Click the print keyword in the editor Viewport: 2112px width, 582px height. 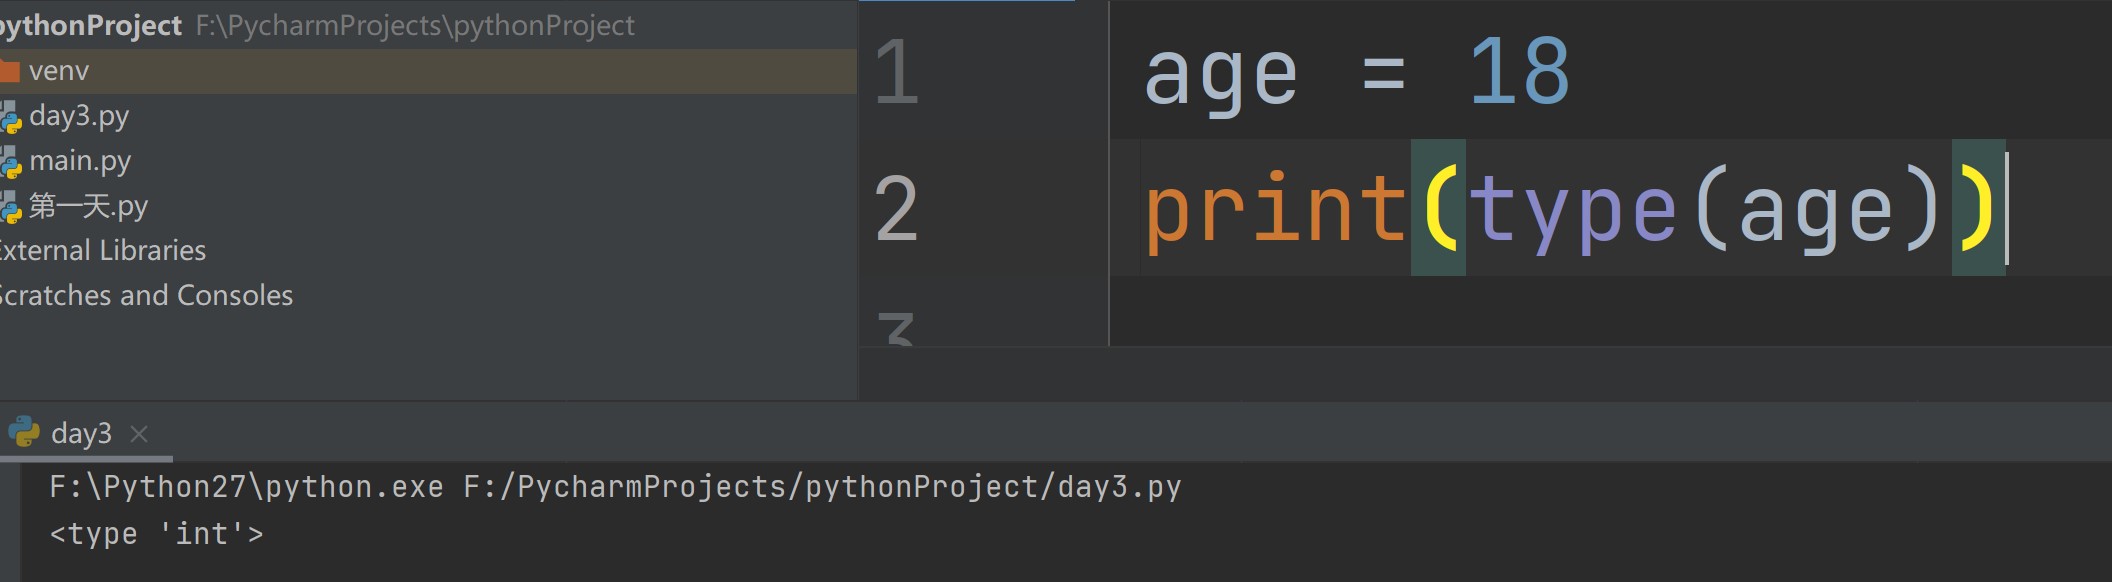[1275, 208]
